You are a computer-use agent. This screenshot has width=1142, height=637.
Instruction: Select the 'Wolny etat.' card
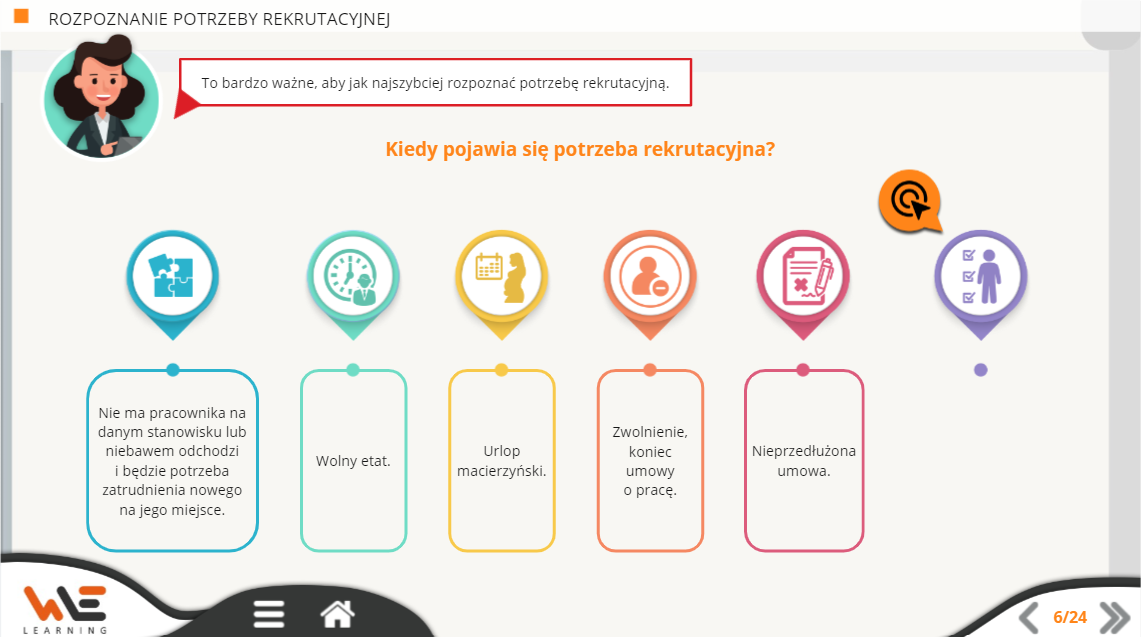pos(353,460)
